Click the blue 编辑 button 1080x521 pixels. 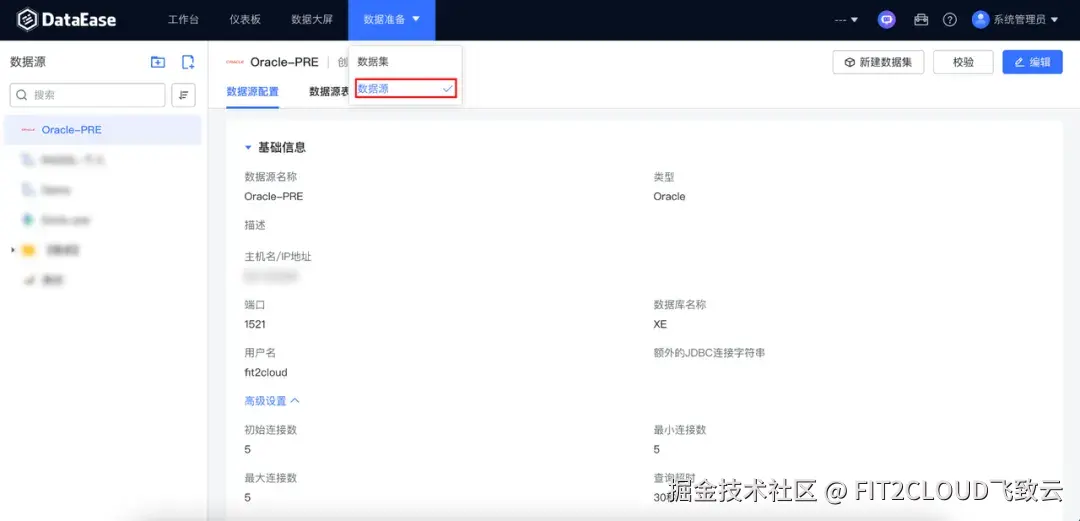click(x=1032, y=62)
